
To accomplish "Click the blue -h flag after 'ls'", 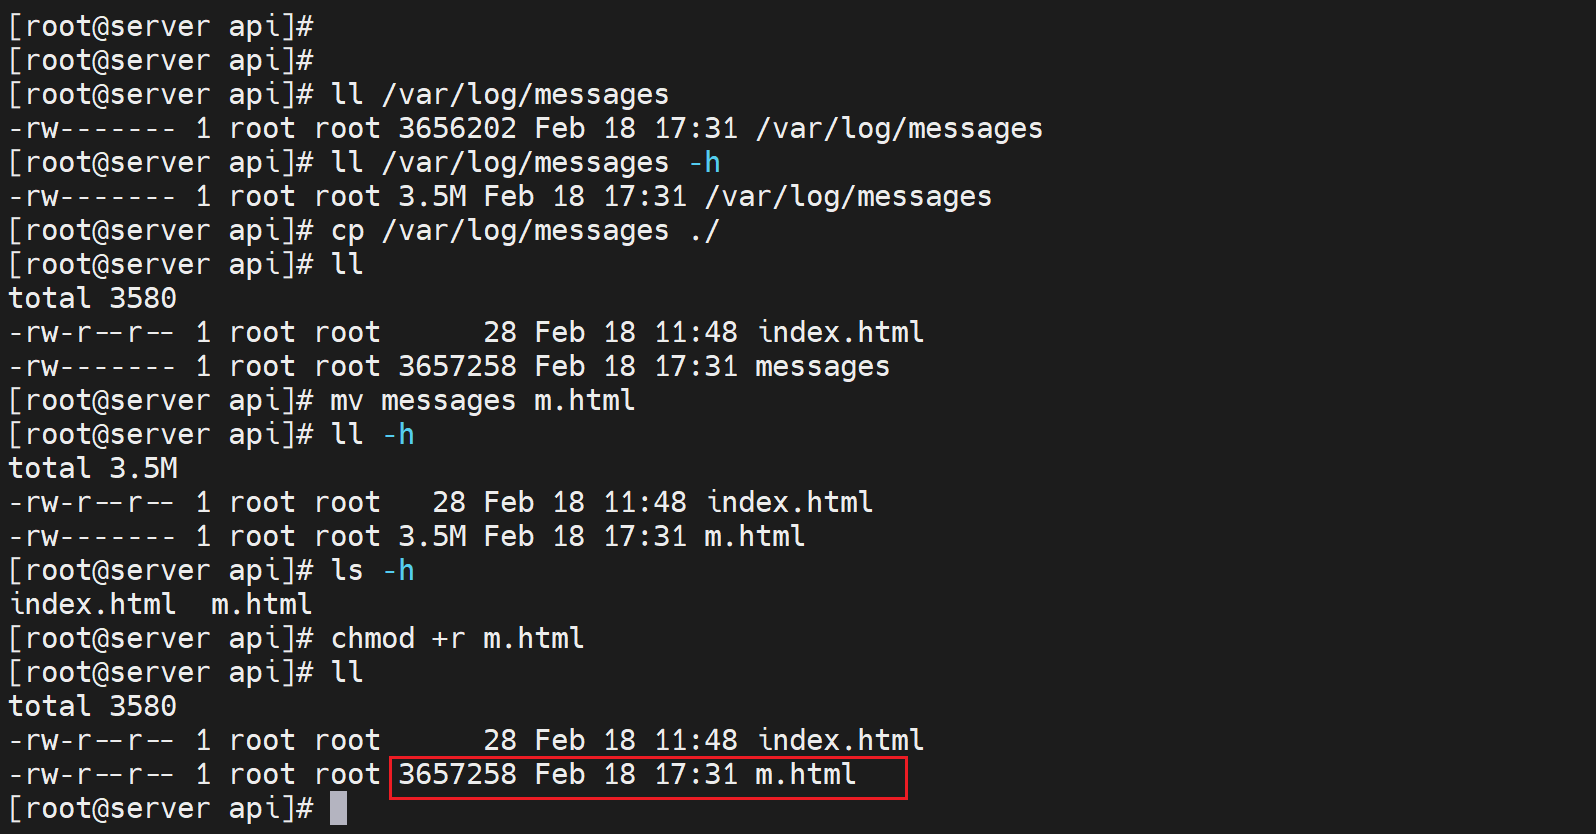I will click(x=399, y=570).
